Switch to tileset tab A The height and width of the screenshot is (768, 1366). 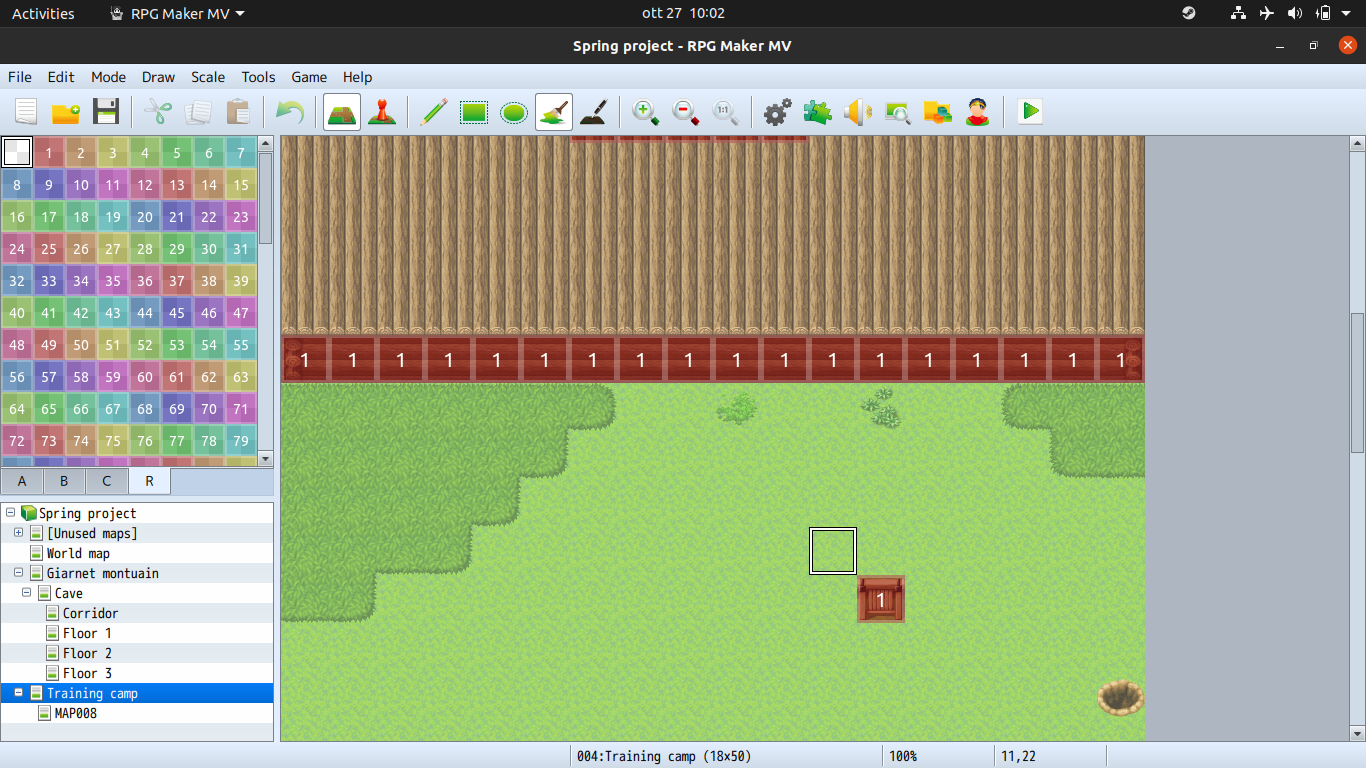tap(22, 481)
